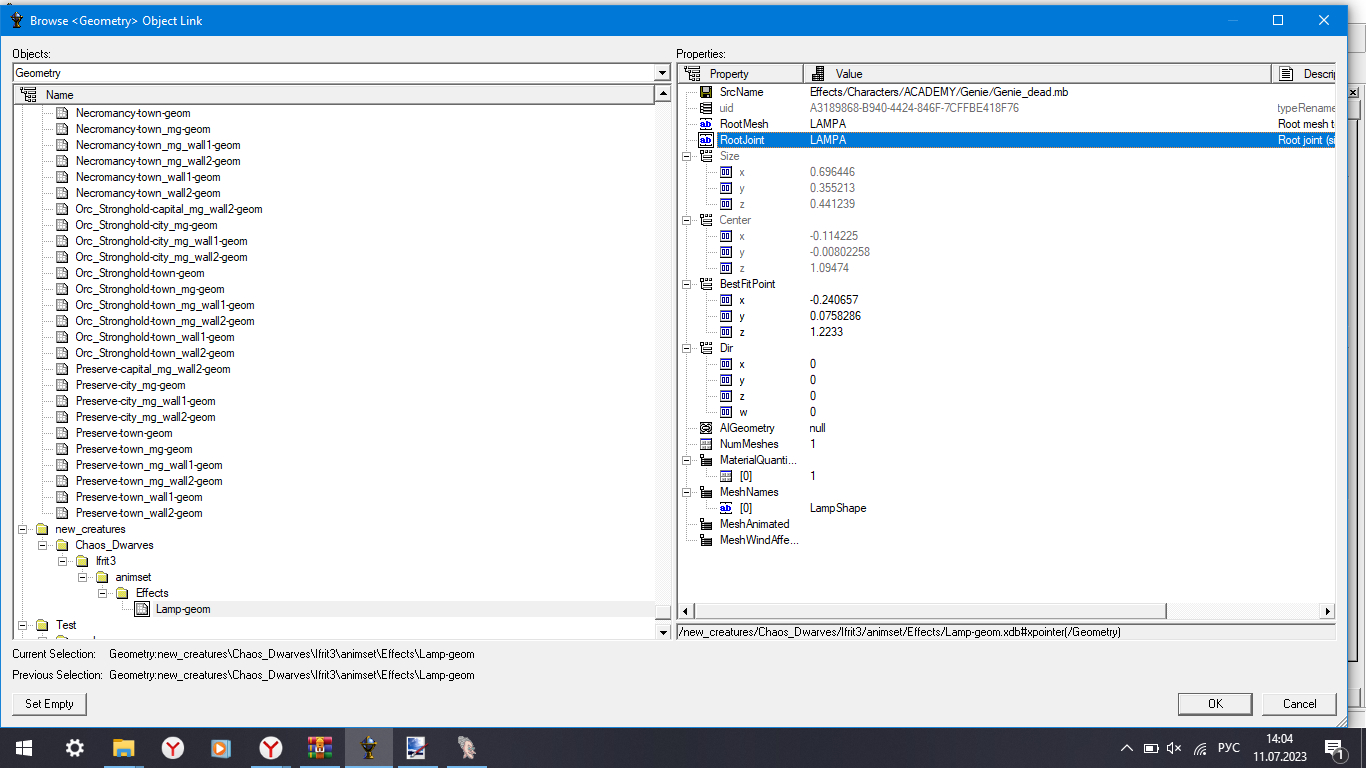Click the Property column header
This screenshot has height=768, width=1366.
(740, 73)
